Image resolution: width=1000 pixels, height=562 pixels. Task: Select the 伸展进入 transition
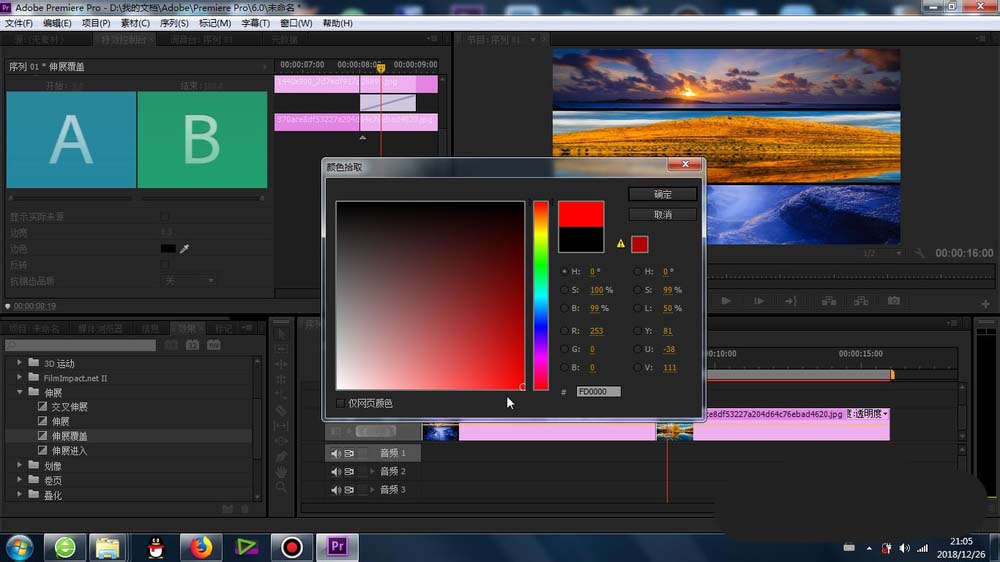click(x=70, y=450)
